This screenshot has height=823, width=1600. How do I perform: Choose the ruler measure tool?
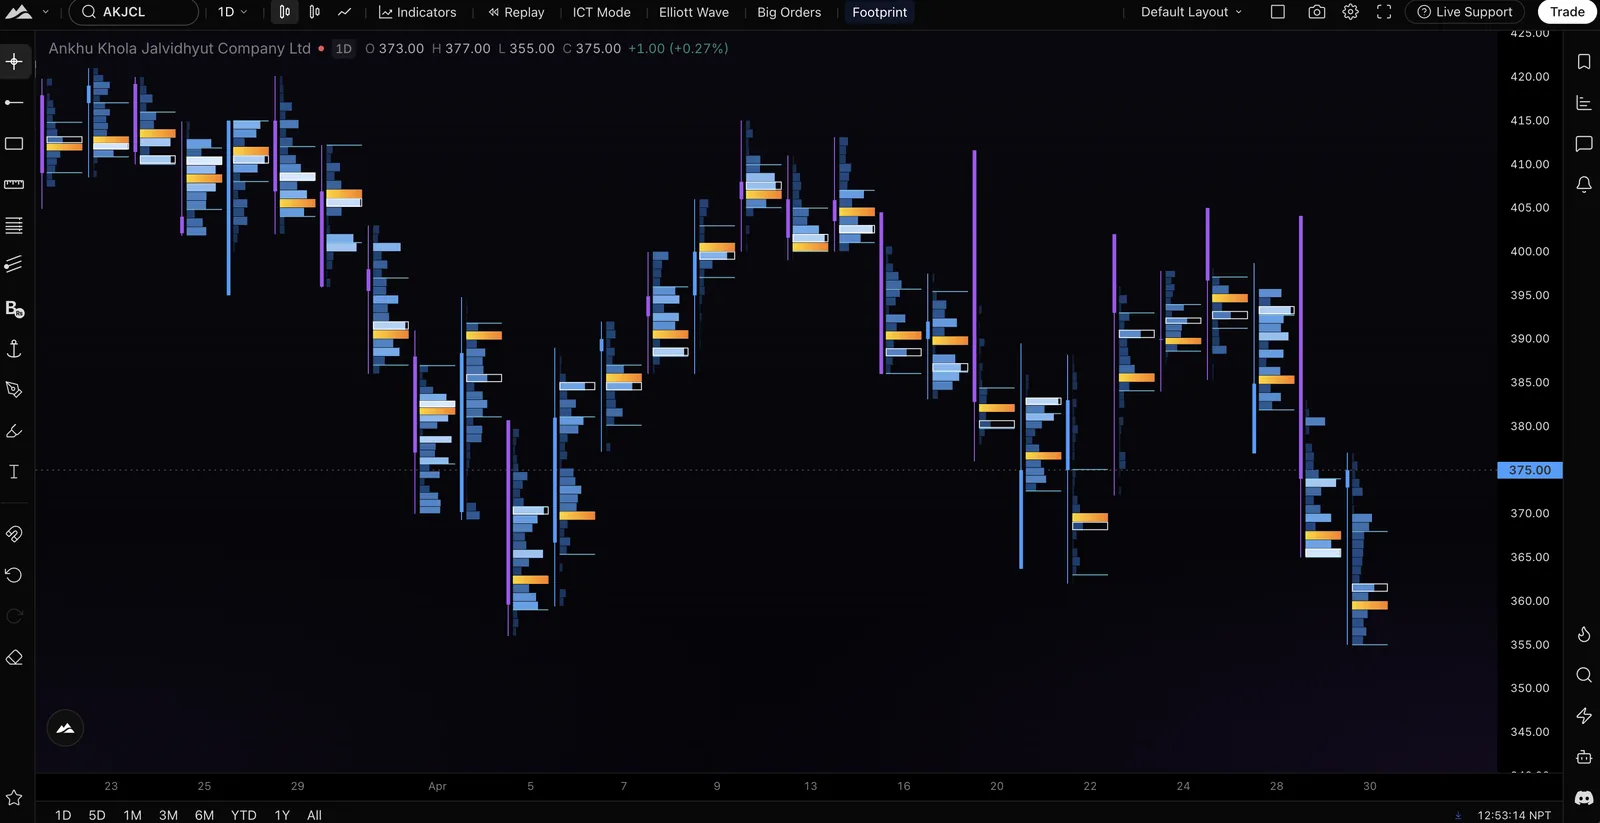pyautogui.click(x=14, y=184)
